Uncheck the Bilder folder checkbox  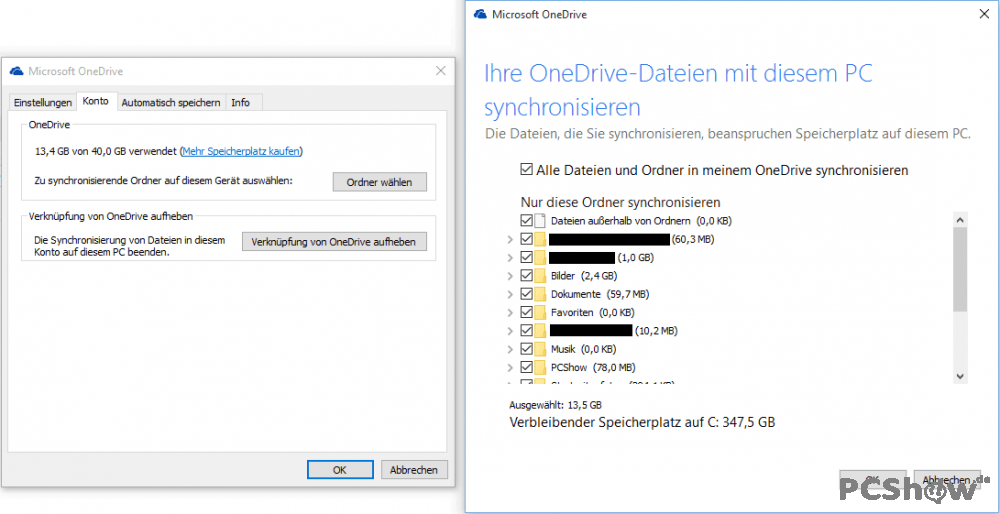point(527,276)
